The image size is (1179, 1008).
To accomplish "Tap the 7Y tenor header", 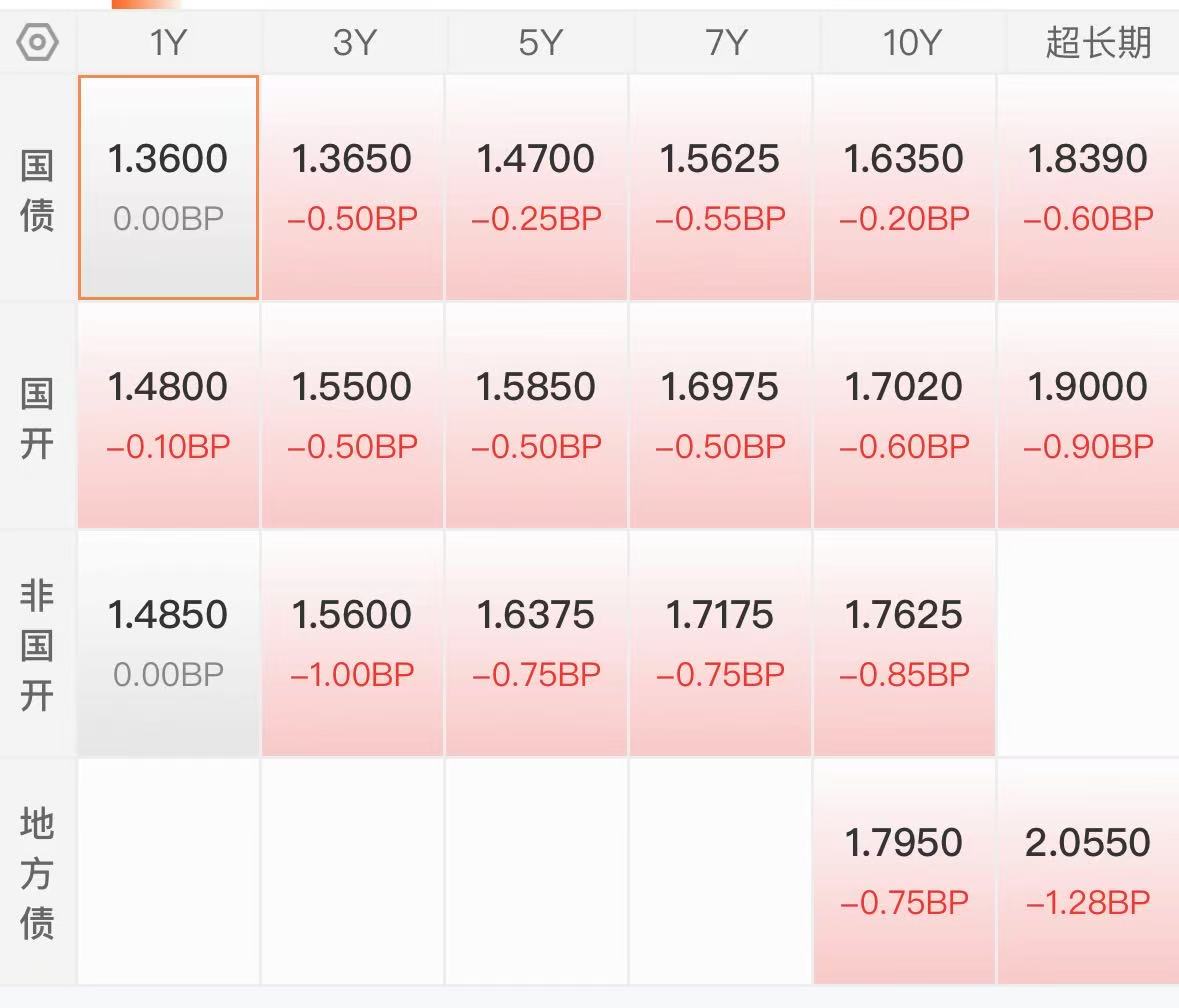I will (x=725, y=42).
